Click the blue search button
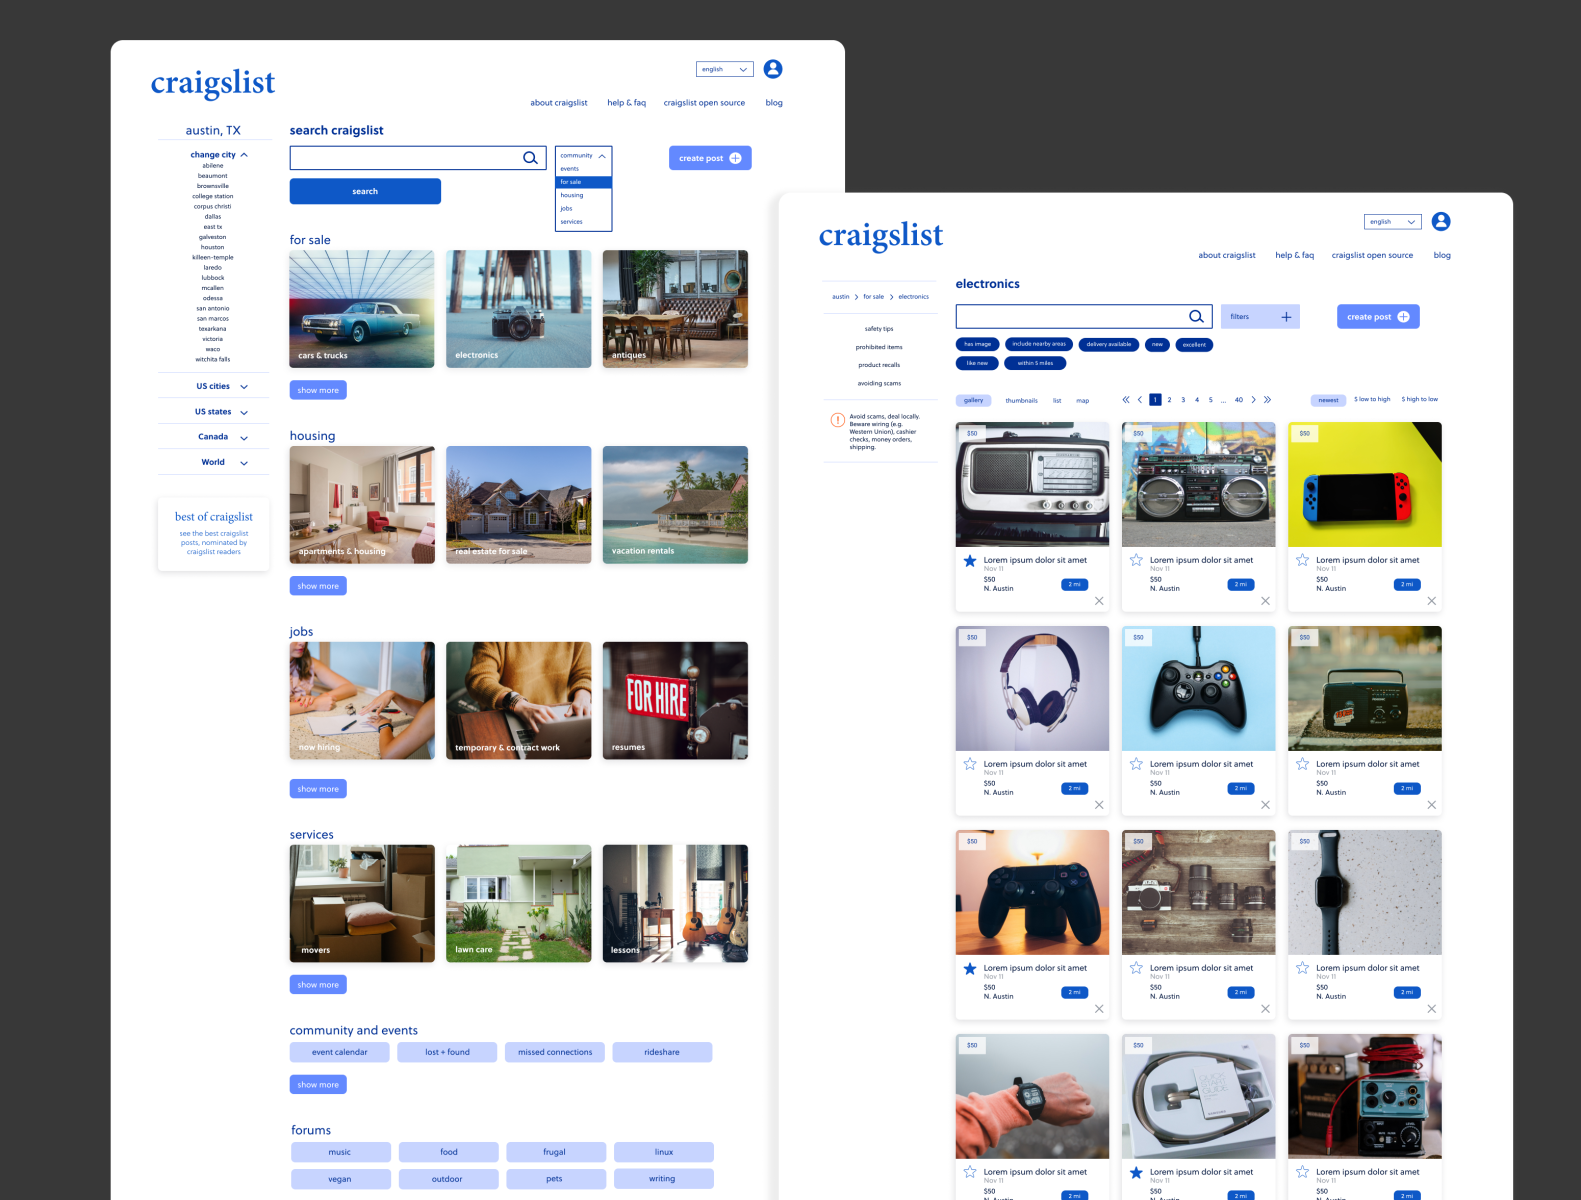 click(365, 191)
